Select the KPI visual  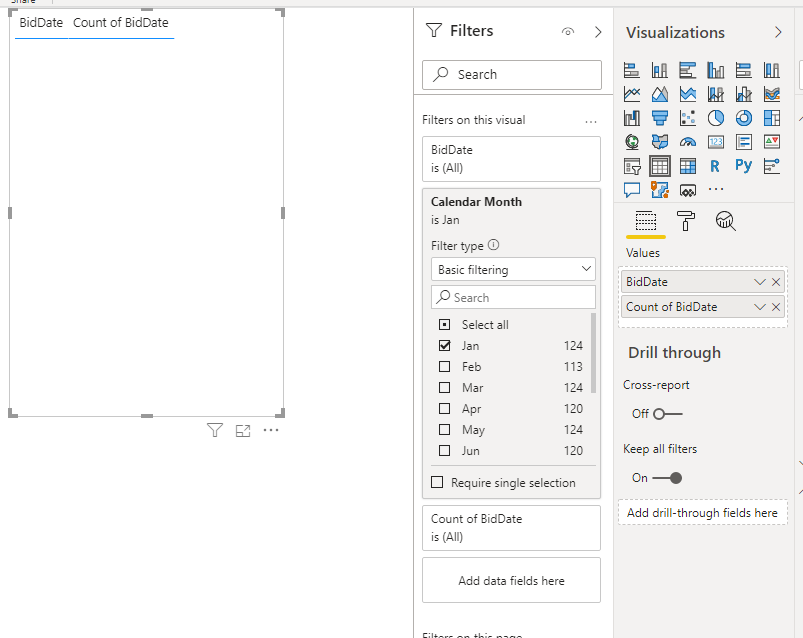pyautogui.click(x=772, y=142)
